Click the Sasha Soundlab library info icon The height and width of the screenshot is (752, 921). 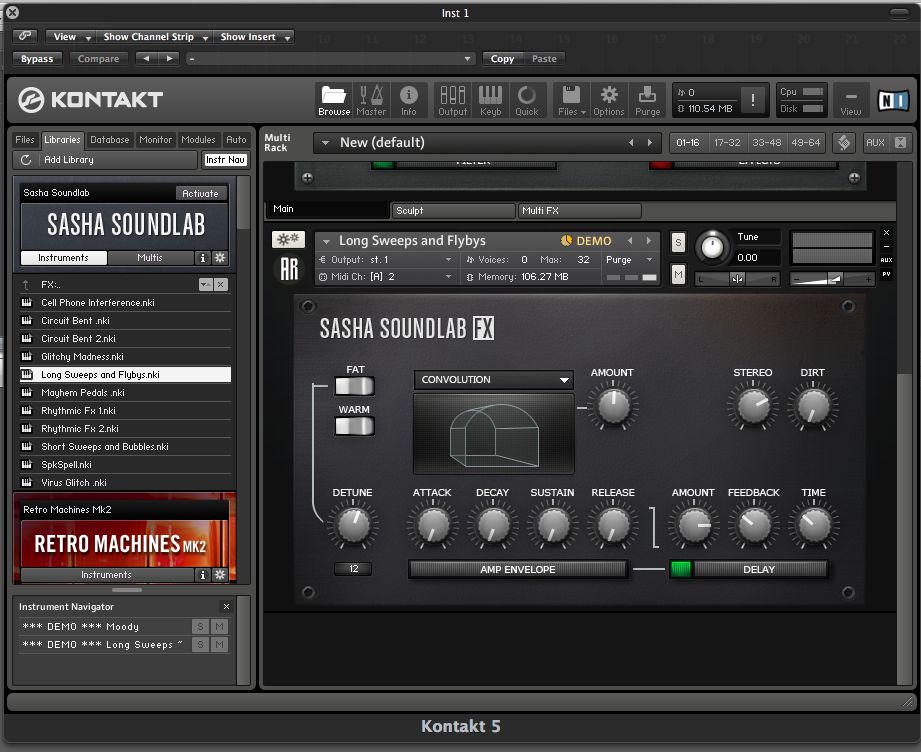click(x=203, y=258)
